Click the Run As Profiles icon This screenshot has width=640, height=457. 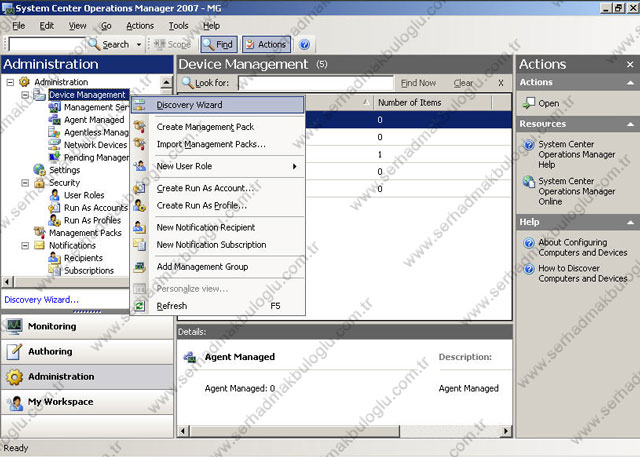coord(54,220)
